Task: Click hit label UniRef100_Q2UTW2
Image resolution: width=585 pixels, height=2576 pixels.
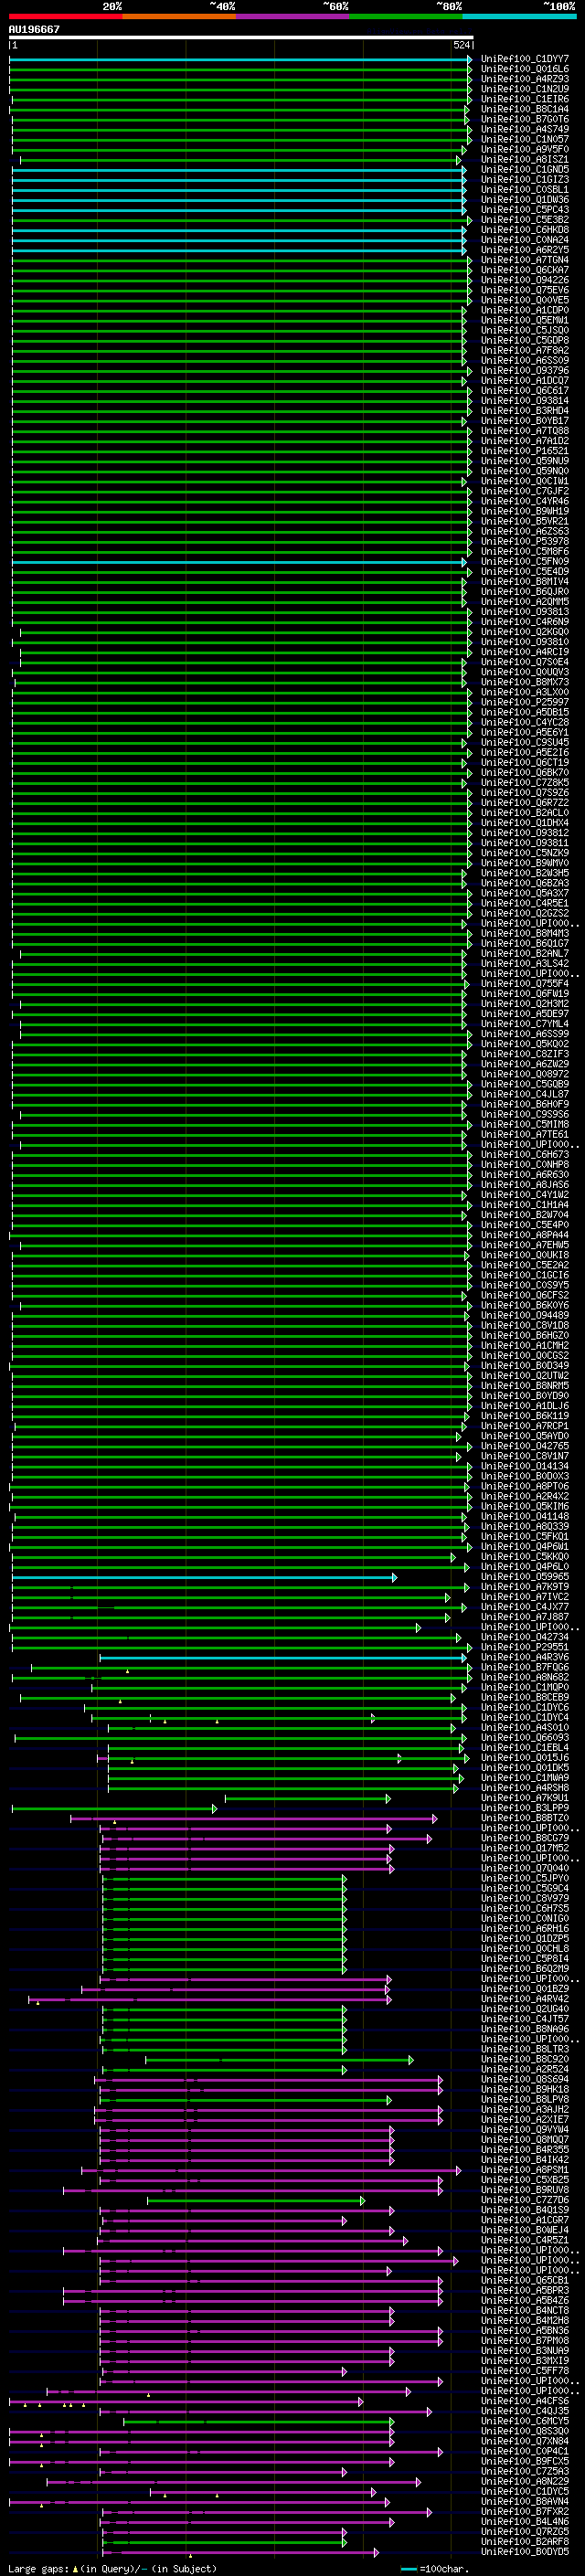Action: 525,1377
